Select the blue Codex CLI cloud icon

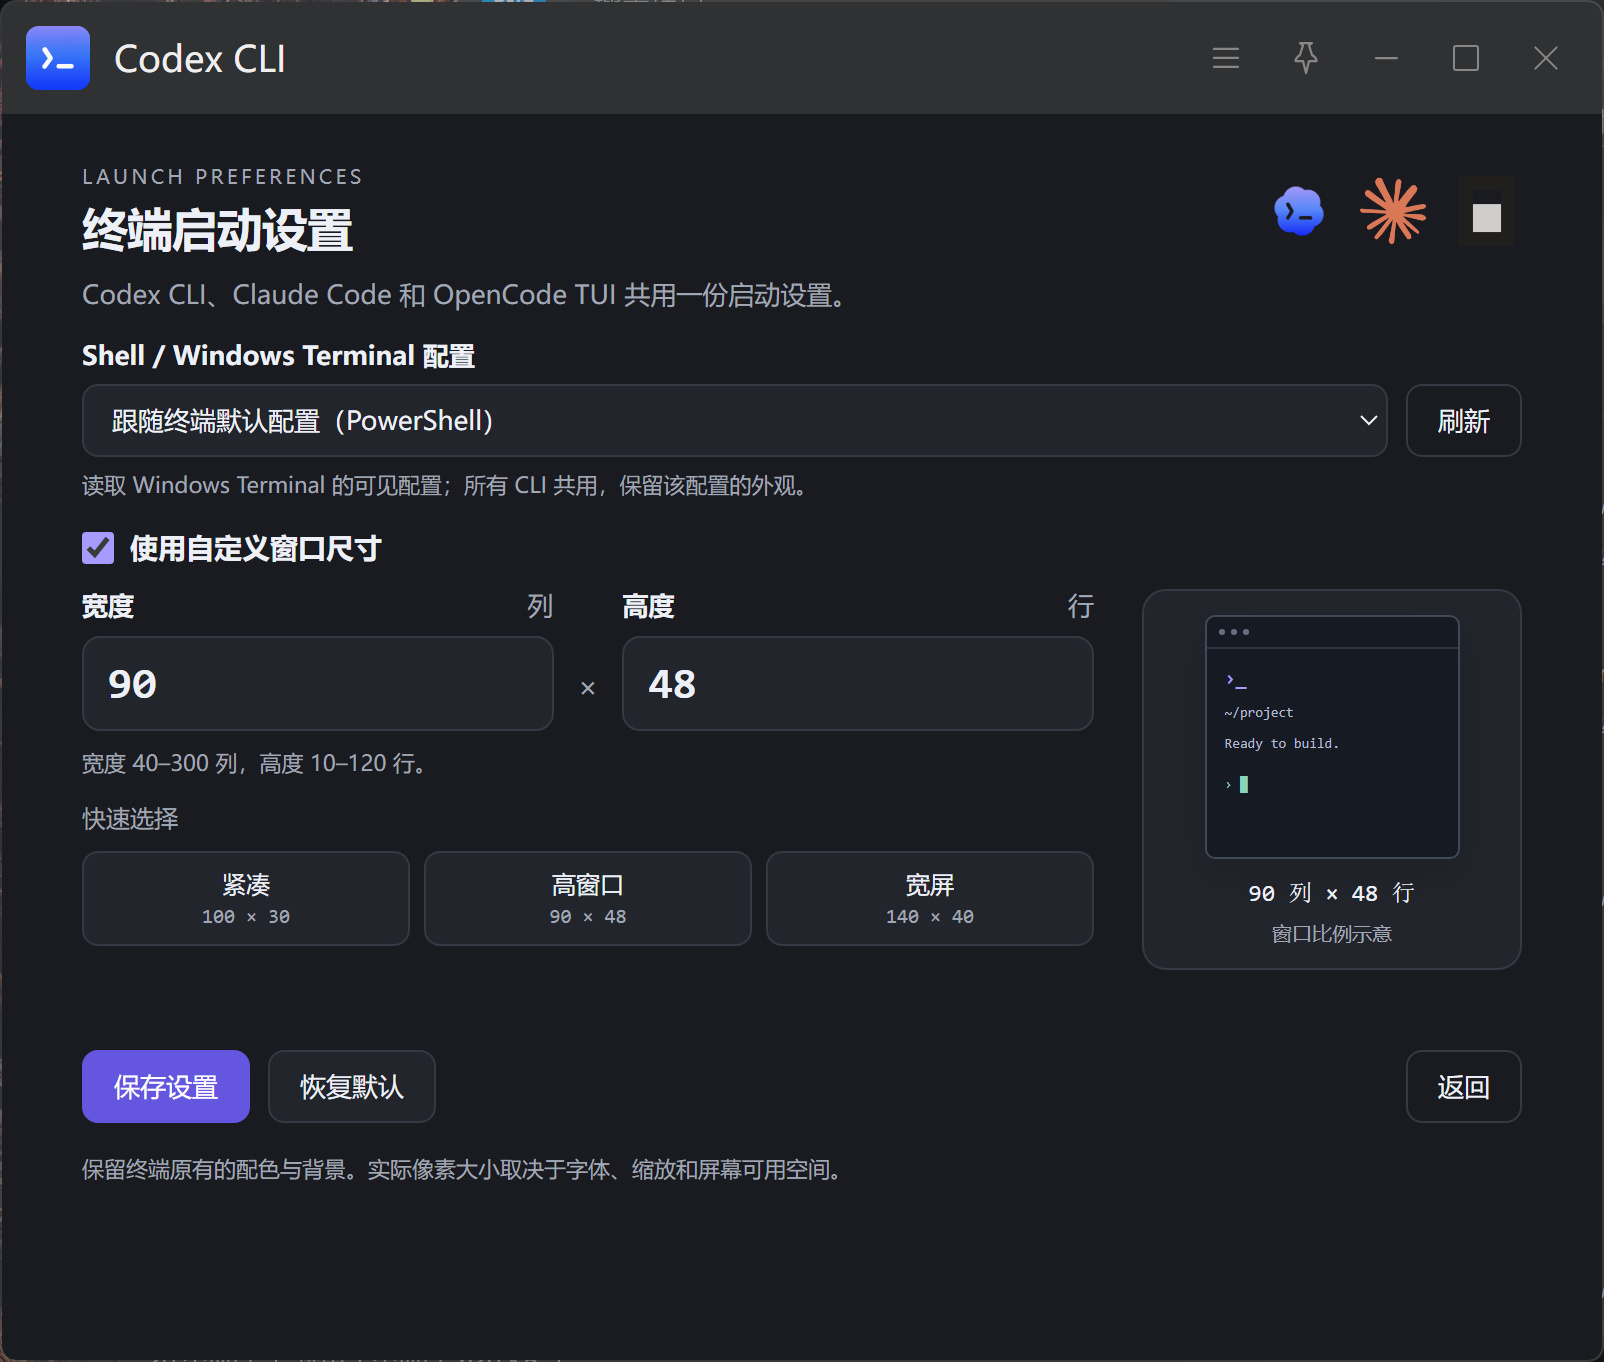tap(1299, 211)
